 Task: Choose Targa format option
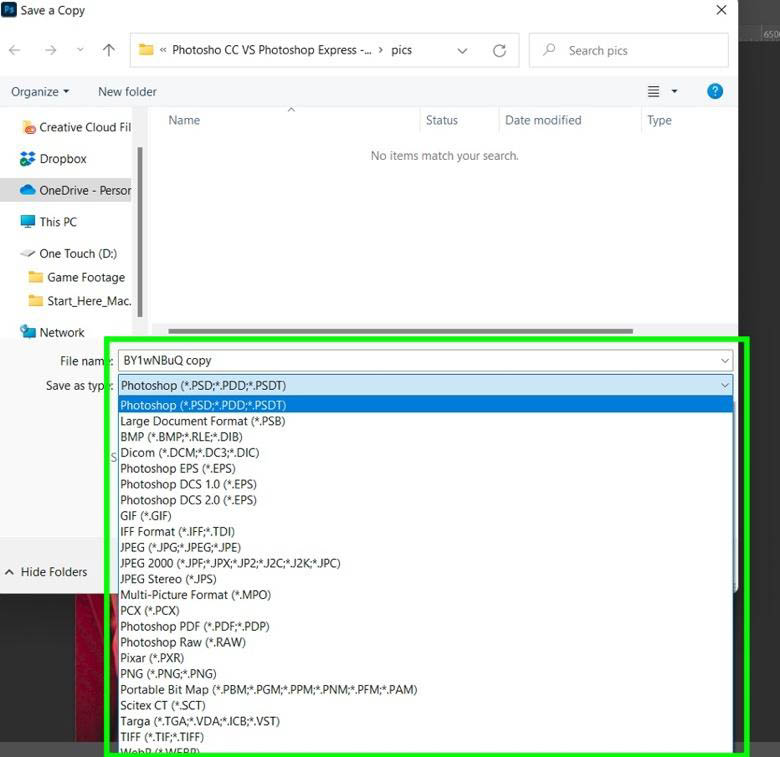425,721
